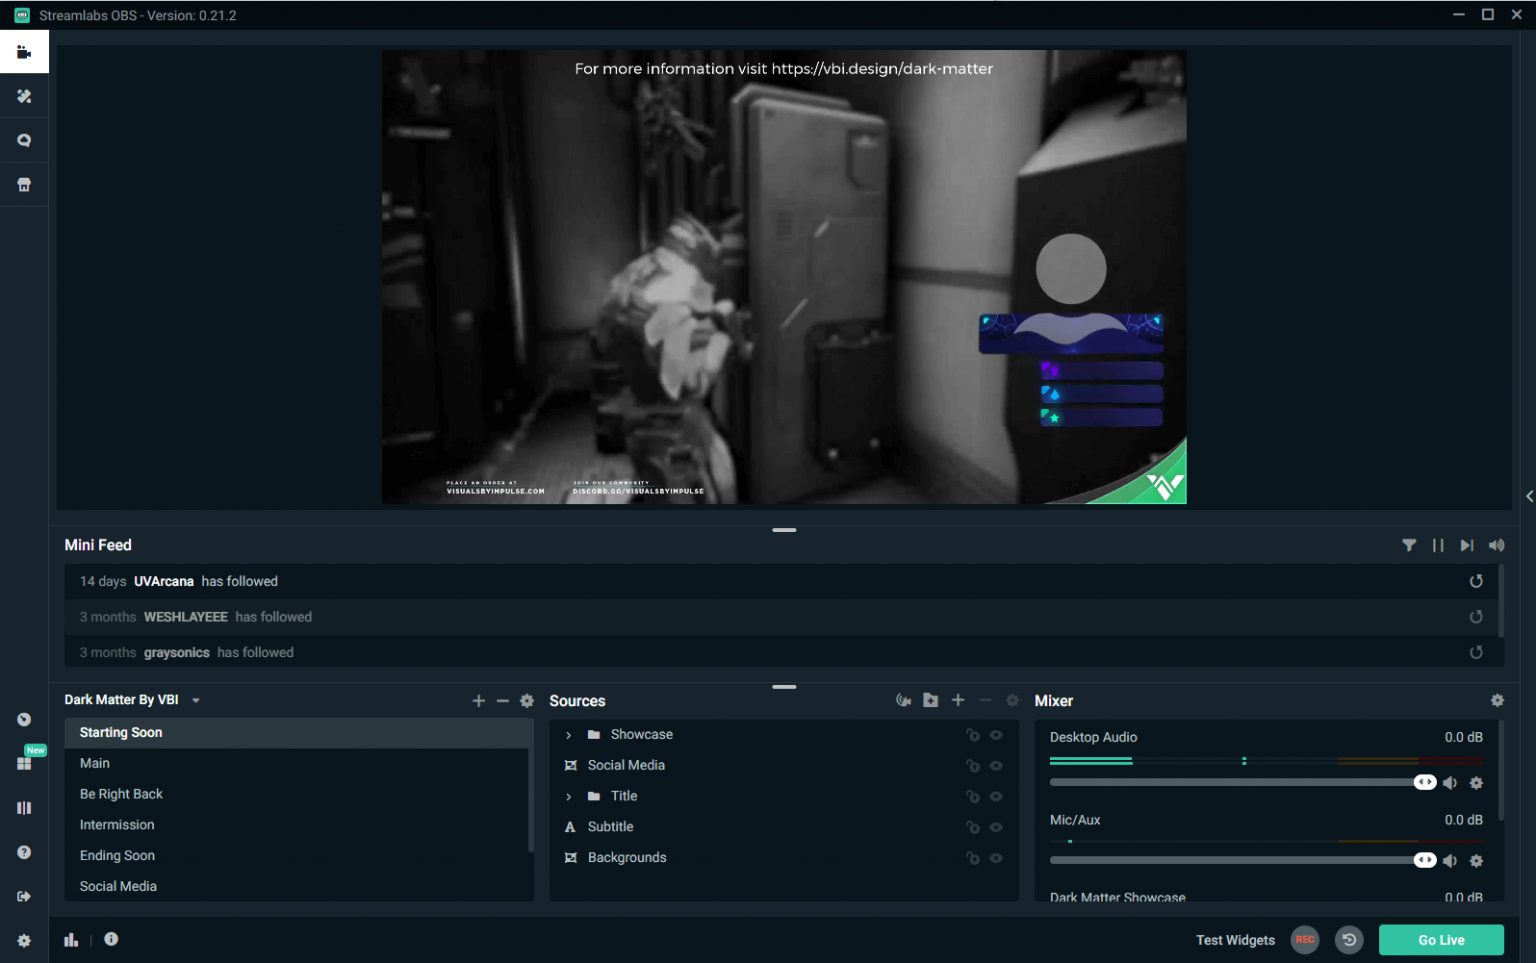Open the App Store icon in sidebar
Viewport: 1536px width, 963px height.
[24, 184]
